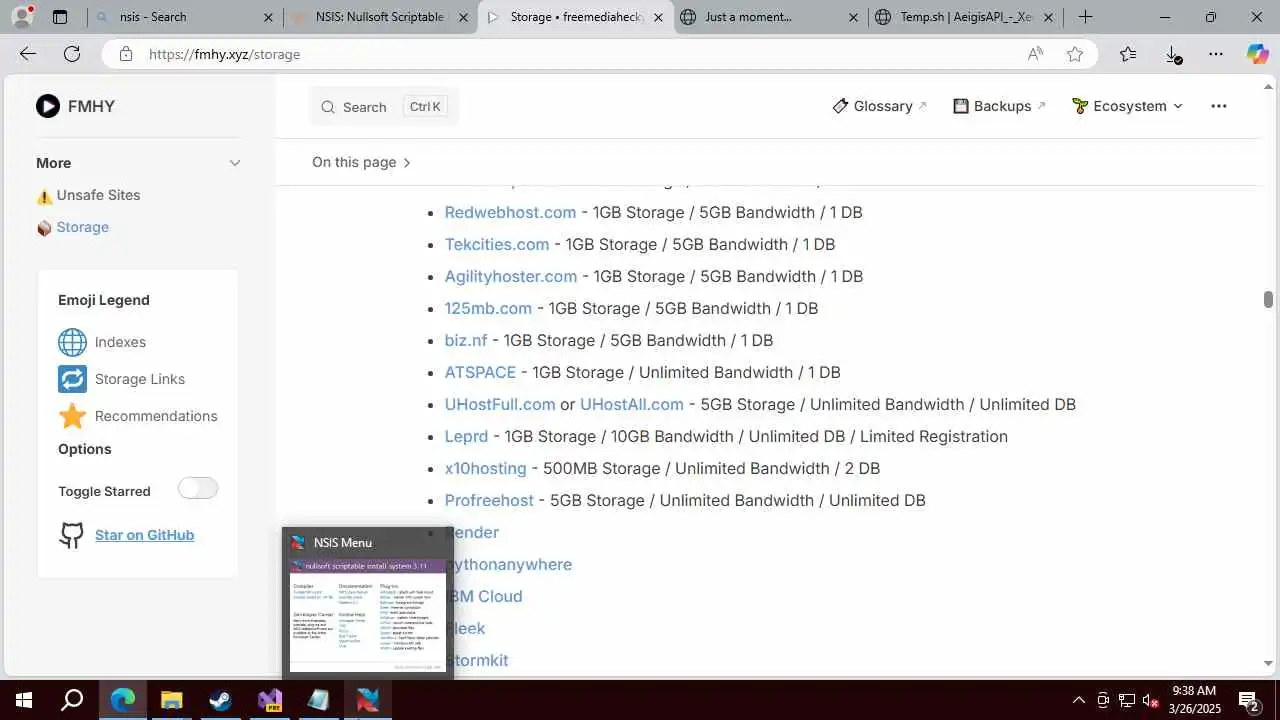The image size is (1280, 720).
Task: Open the extra navigation three-dots menu
Action: coord(1218,106)
